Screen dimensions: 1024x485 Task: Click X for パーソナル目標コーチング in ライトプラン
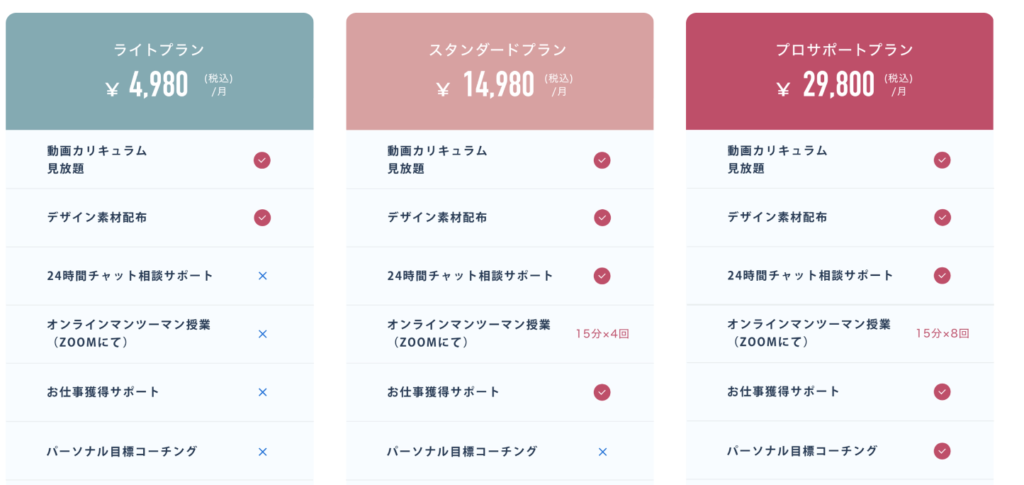(x=263, y=451)
